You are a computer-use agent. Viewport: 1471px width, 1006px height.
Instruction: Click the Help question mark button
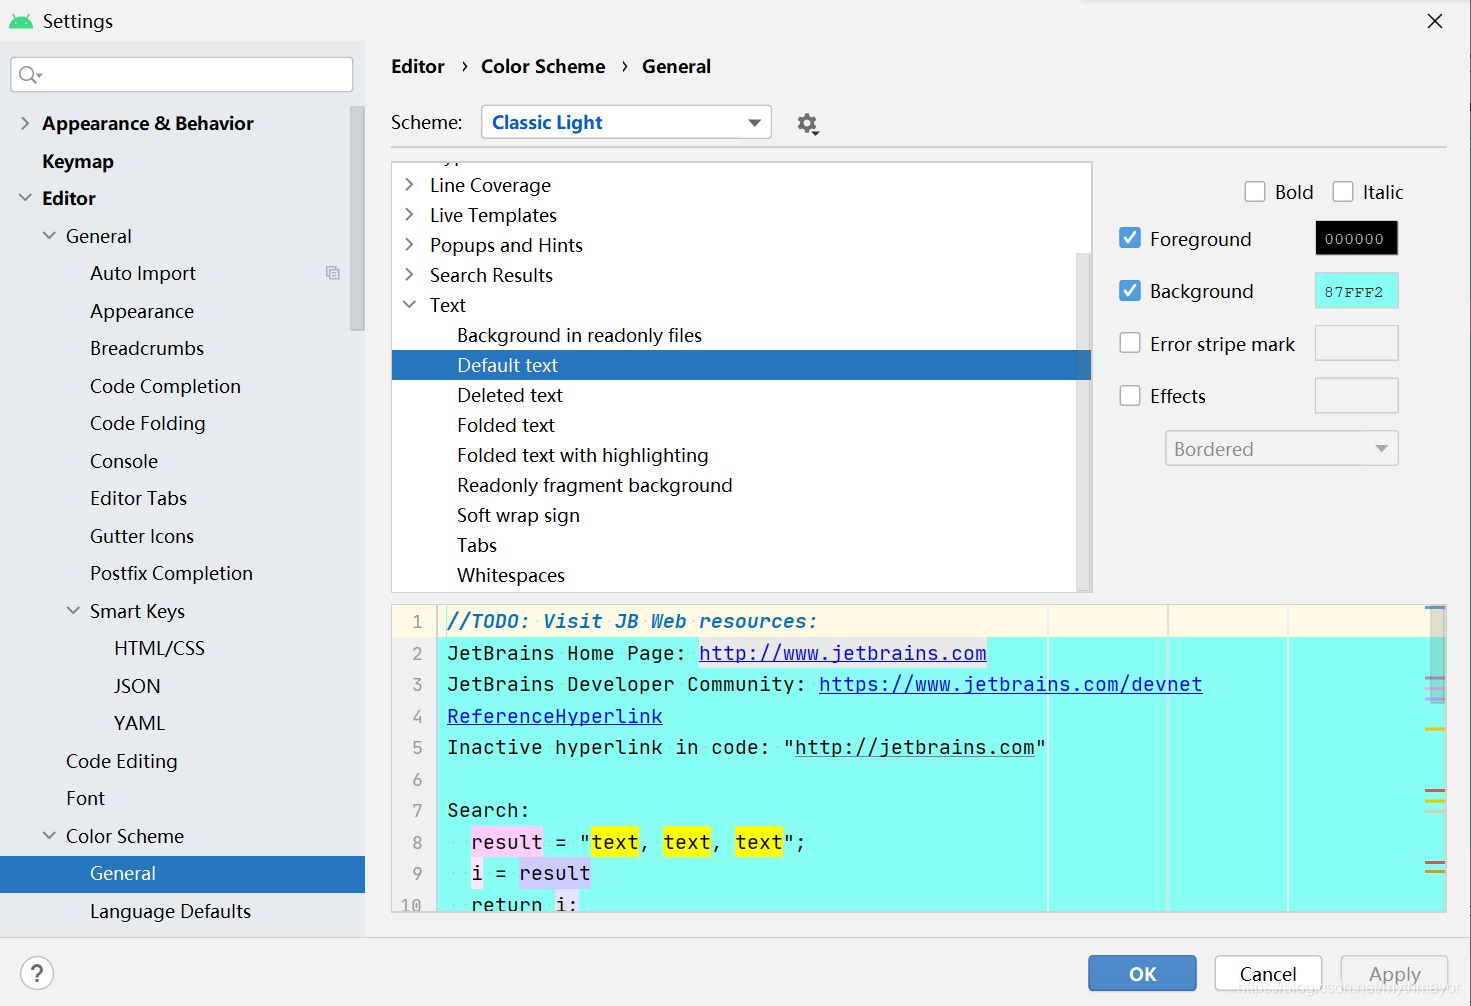pyautogui.click(x=37, y=973)
